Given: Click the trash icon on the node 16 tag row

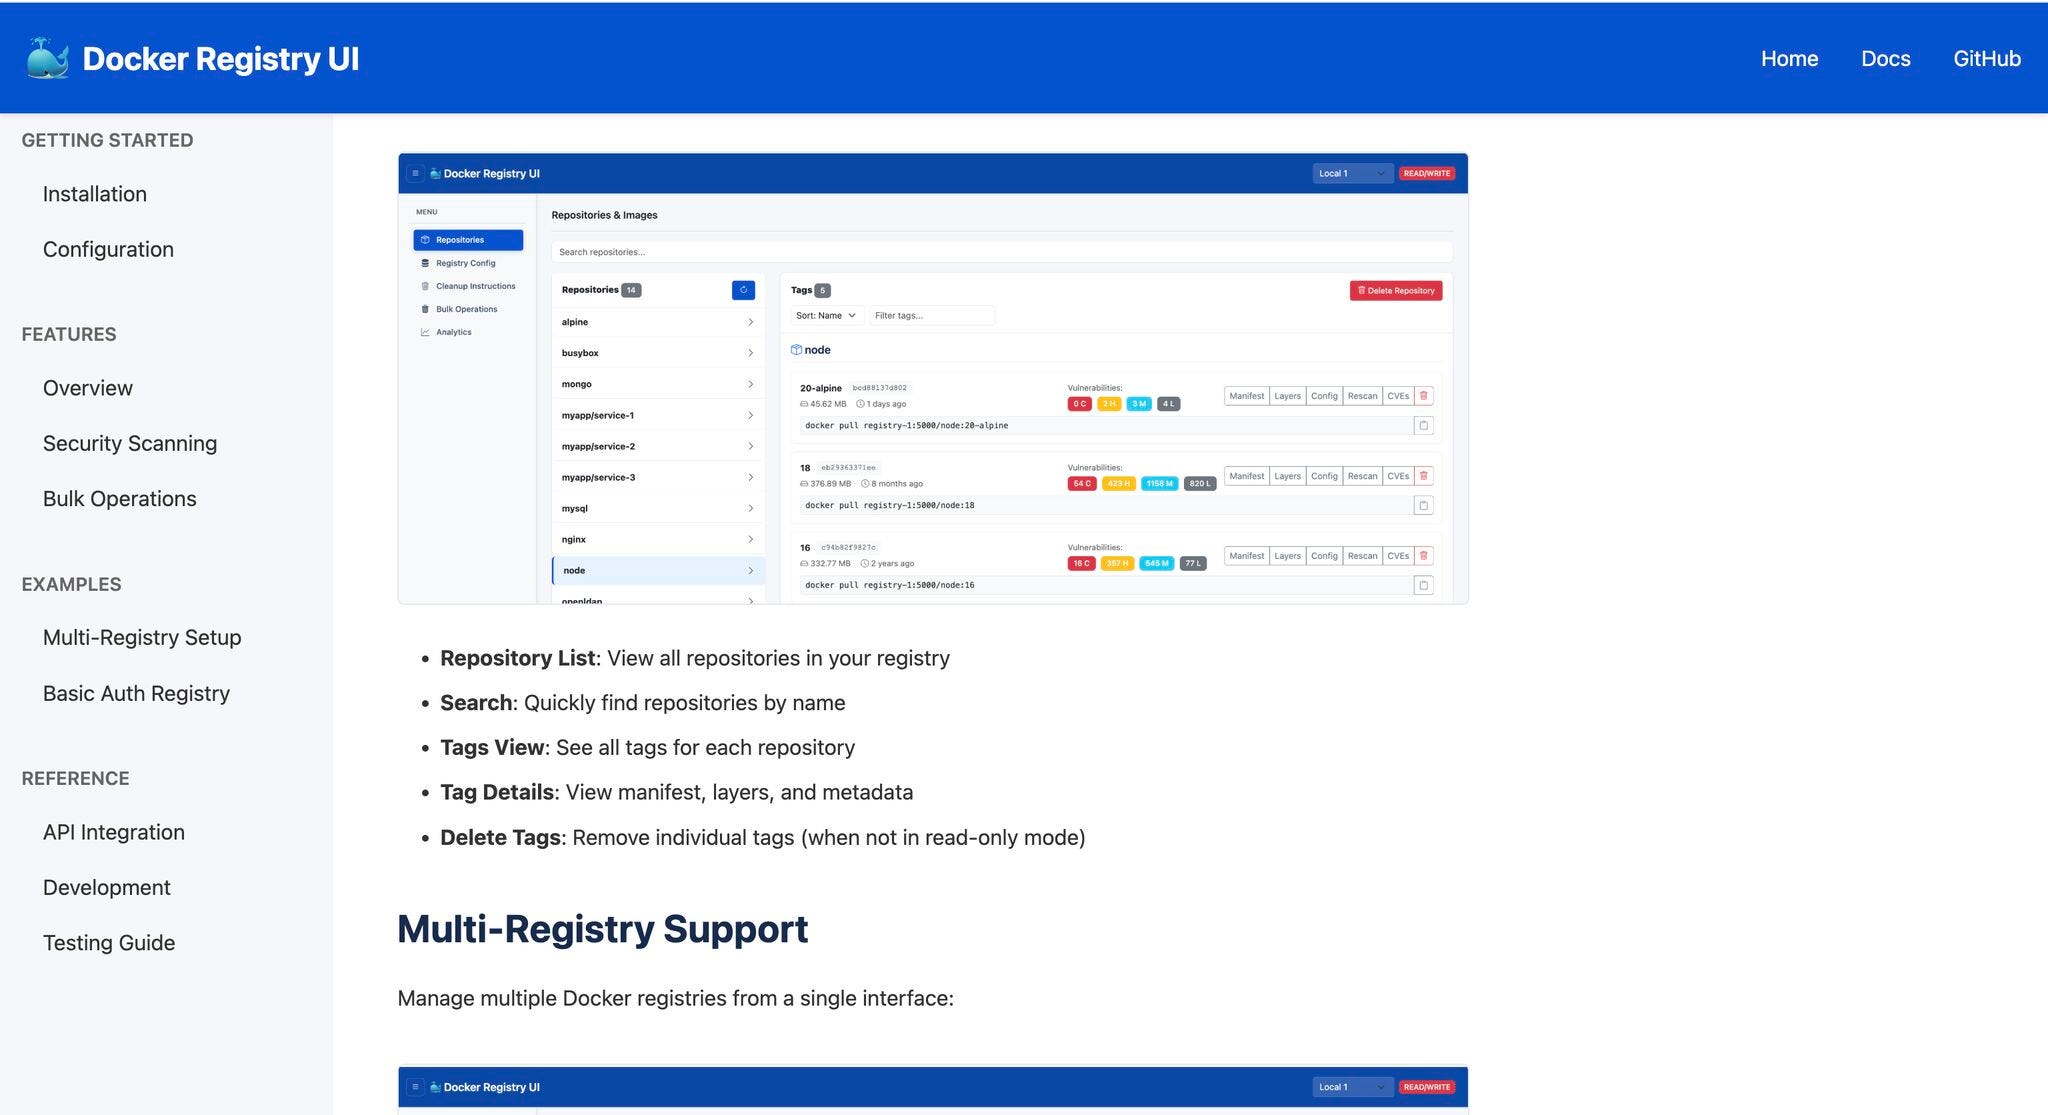Looking at the screenshot, I should (1424, 556).
